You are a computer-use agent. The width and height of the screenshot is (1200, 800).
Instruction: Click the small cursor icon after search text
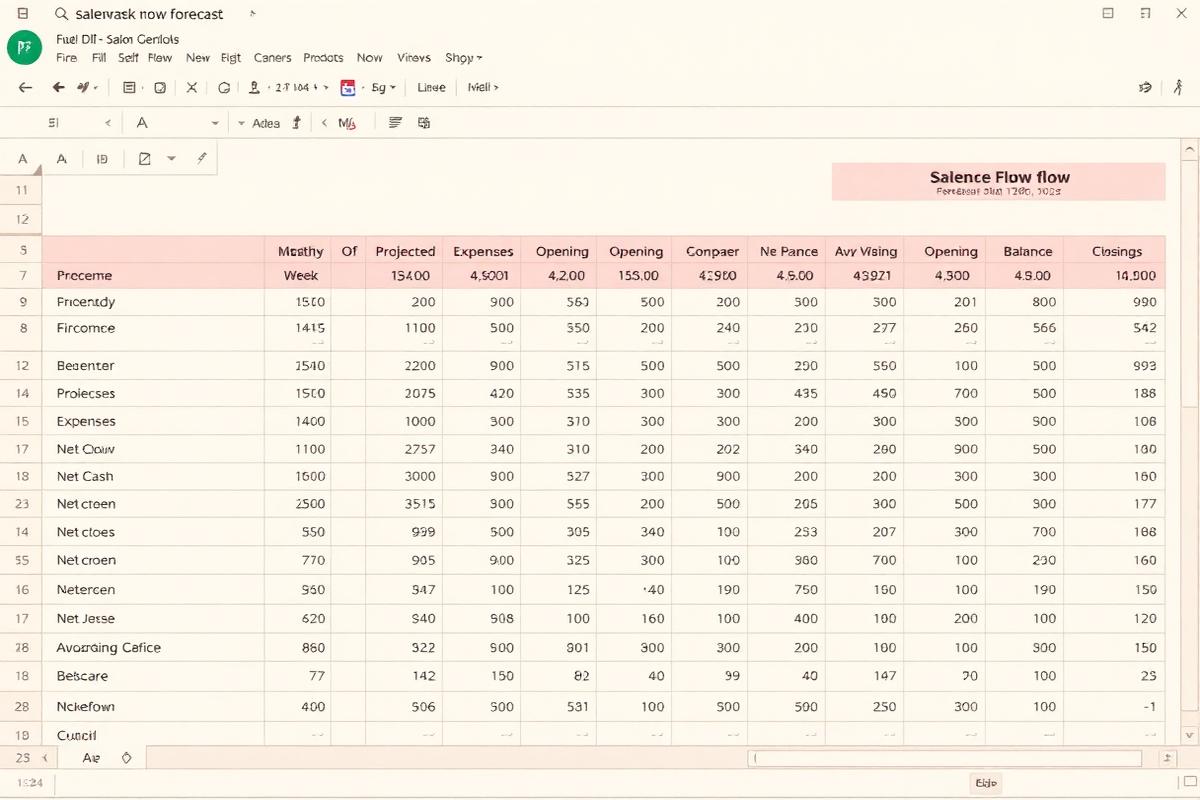click(252, 14)
